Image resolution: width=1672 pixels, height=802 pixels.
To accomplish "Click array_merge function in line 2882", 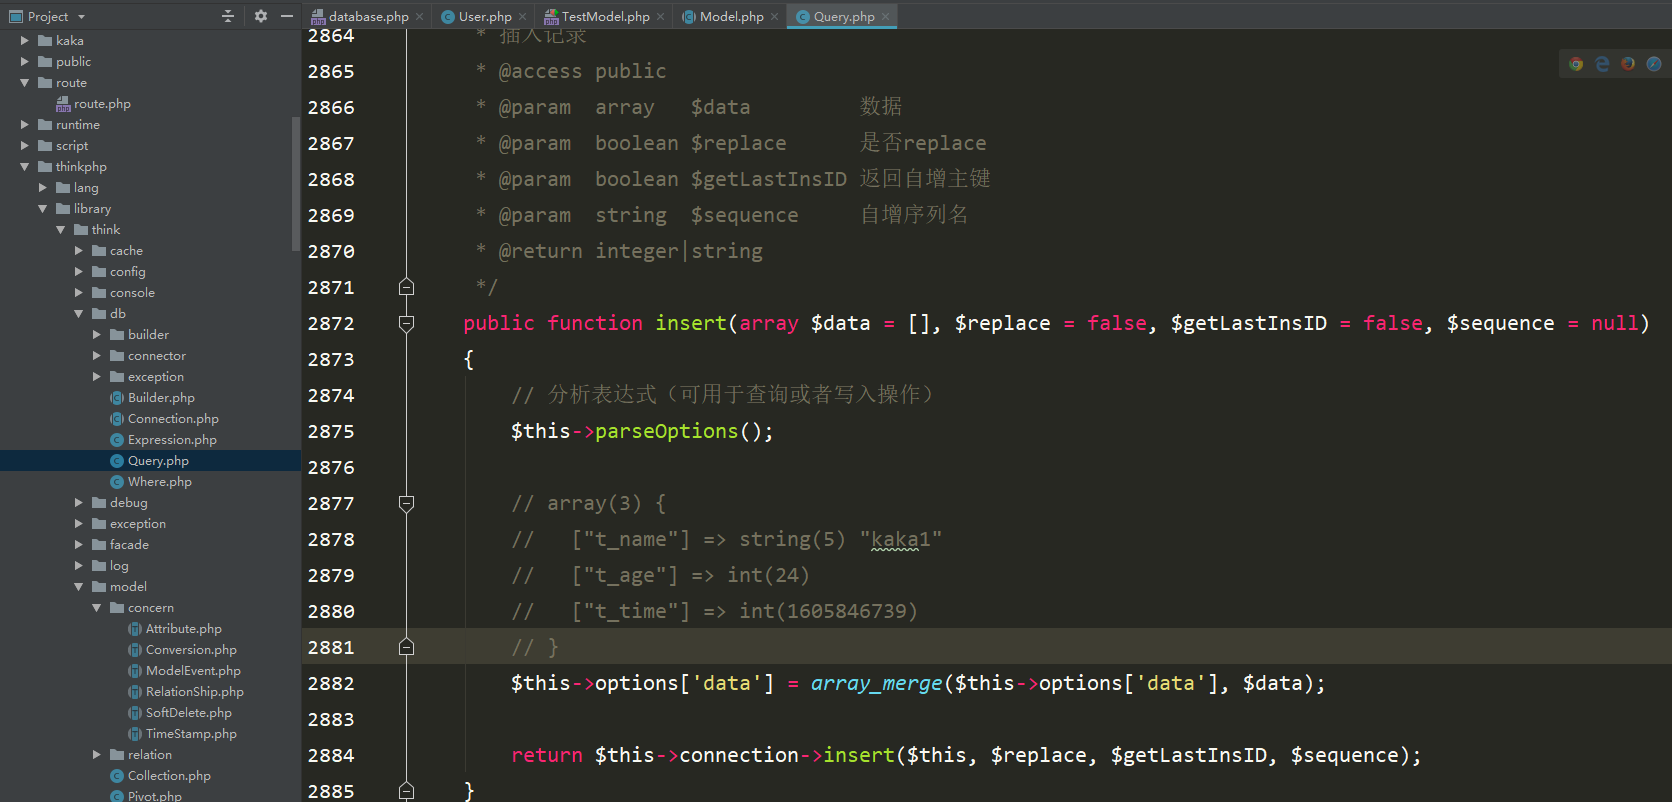I will pos(876,683).
